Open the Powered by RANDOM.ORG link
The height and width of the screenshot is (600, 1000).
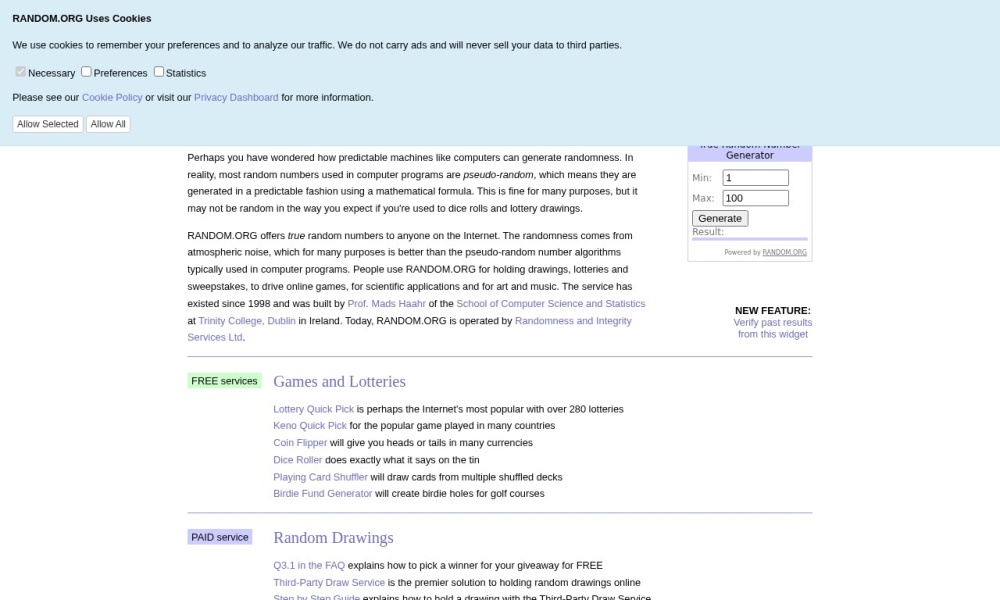coord(784,252)
